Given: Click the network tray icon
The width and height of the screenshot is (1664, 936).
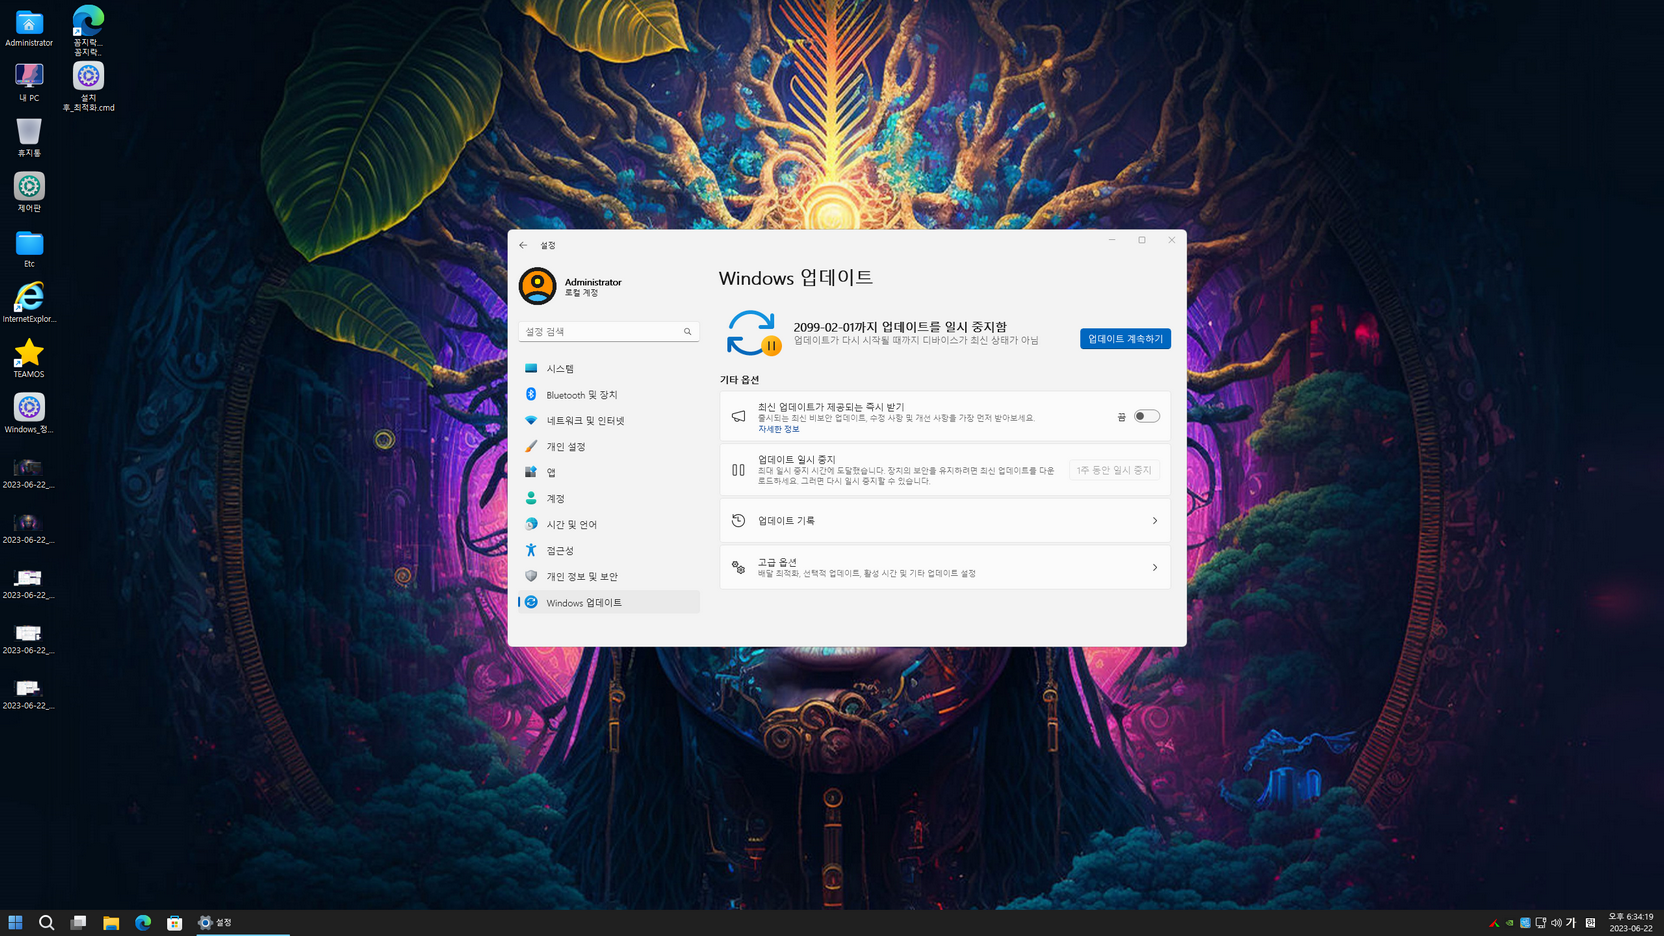Looking at the screenshot, I should point(1541,923).
